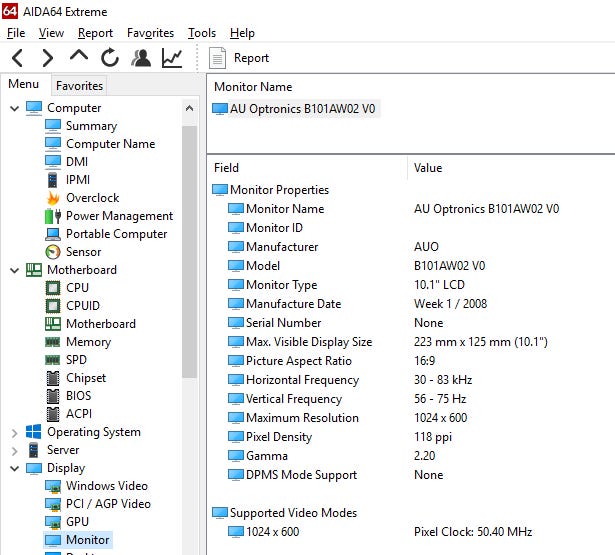Open the DMI page
The image size is (615, 555).
77,162
